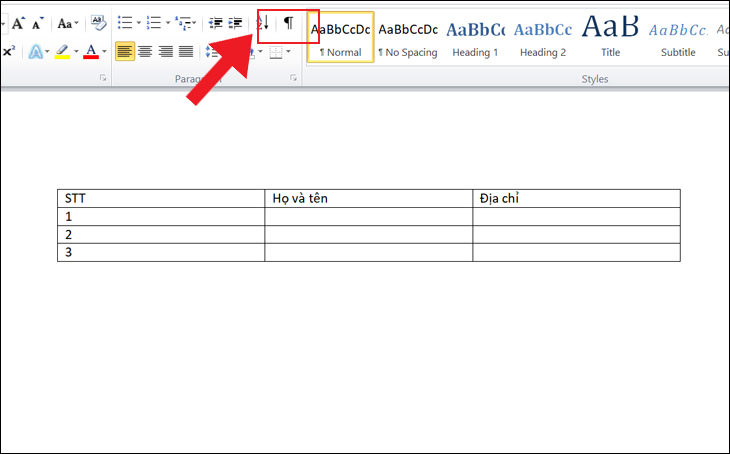Click the Numbering list icon
Screen dimensions: 730x454
[153, 23]
